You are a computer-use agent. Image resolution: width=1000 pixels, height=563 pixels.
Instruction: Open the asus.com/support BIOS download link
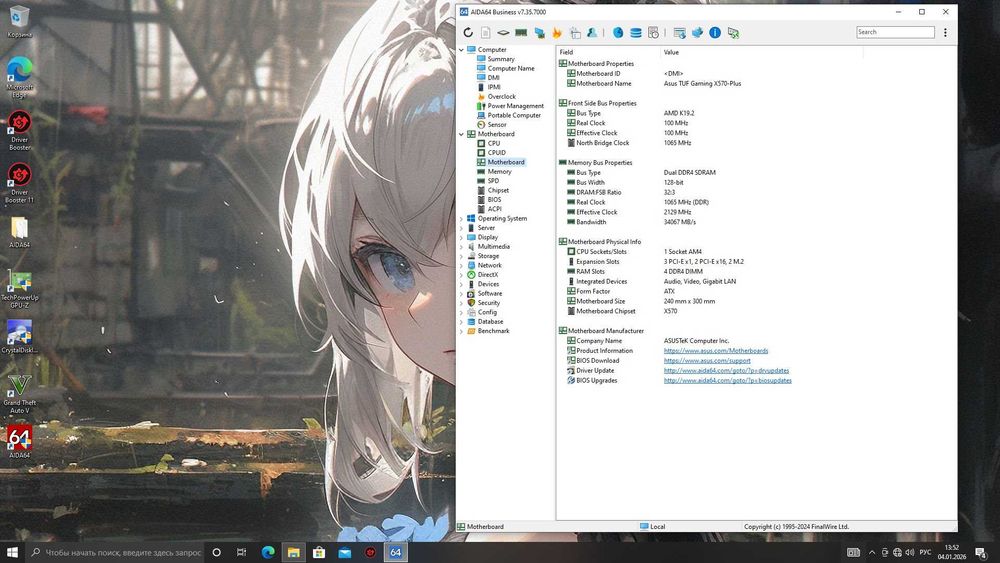click(x=707, y=361)
